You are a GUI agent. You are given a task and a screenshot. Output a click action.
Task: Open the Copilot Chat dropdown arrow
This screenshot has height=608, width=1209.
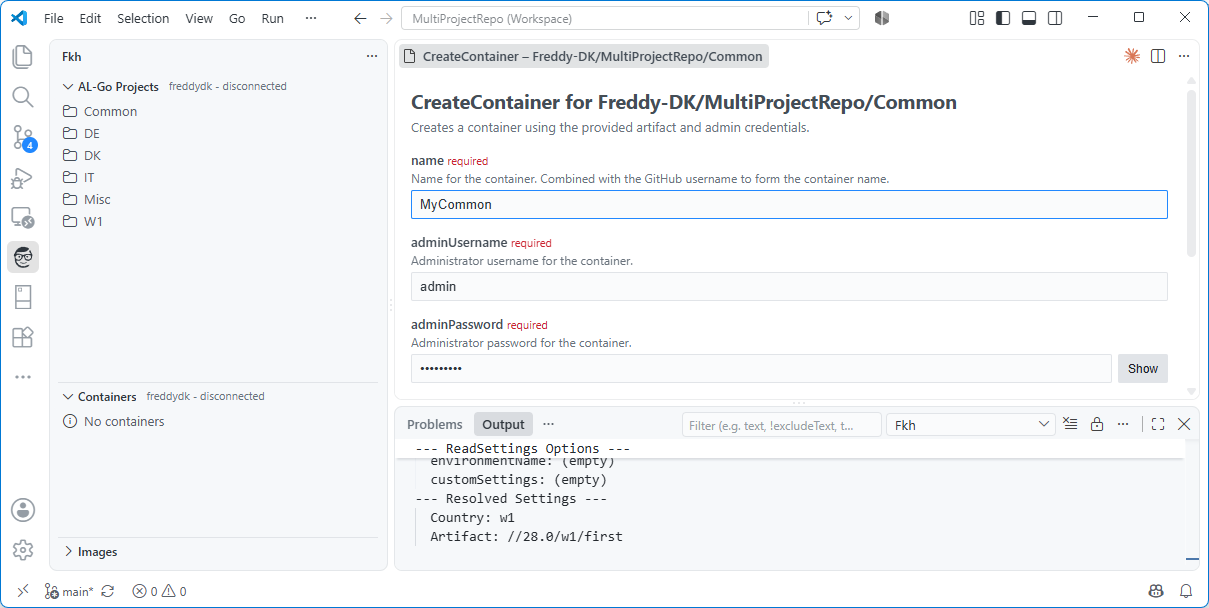[849, 18]
